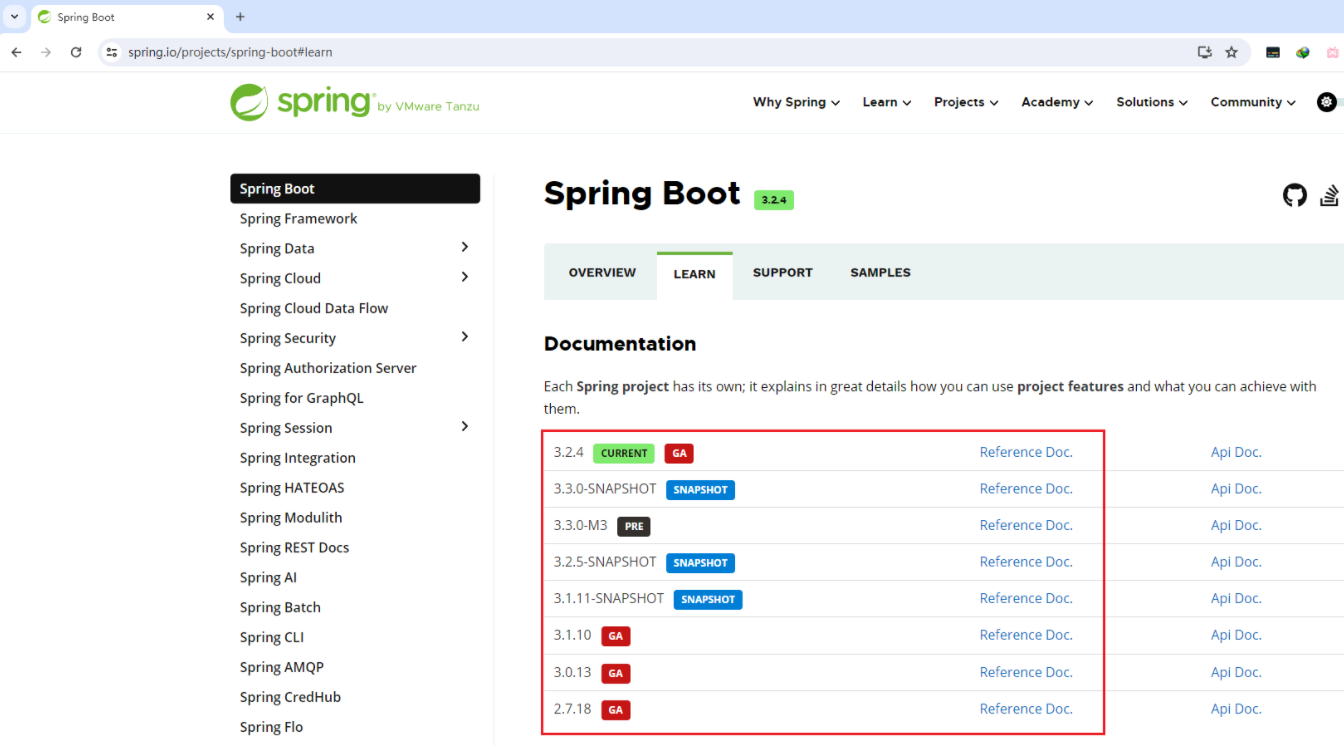
Task: Open Reference Doc for version 3.2.4
Action: pos(1025,452)
